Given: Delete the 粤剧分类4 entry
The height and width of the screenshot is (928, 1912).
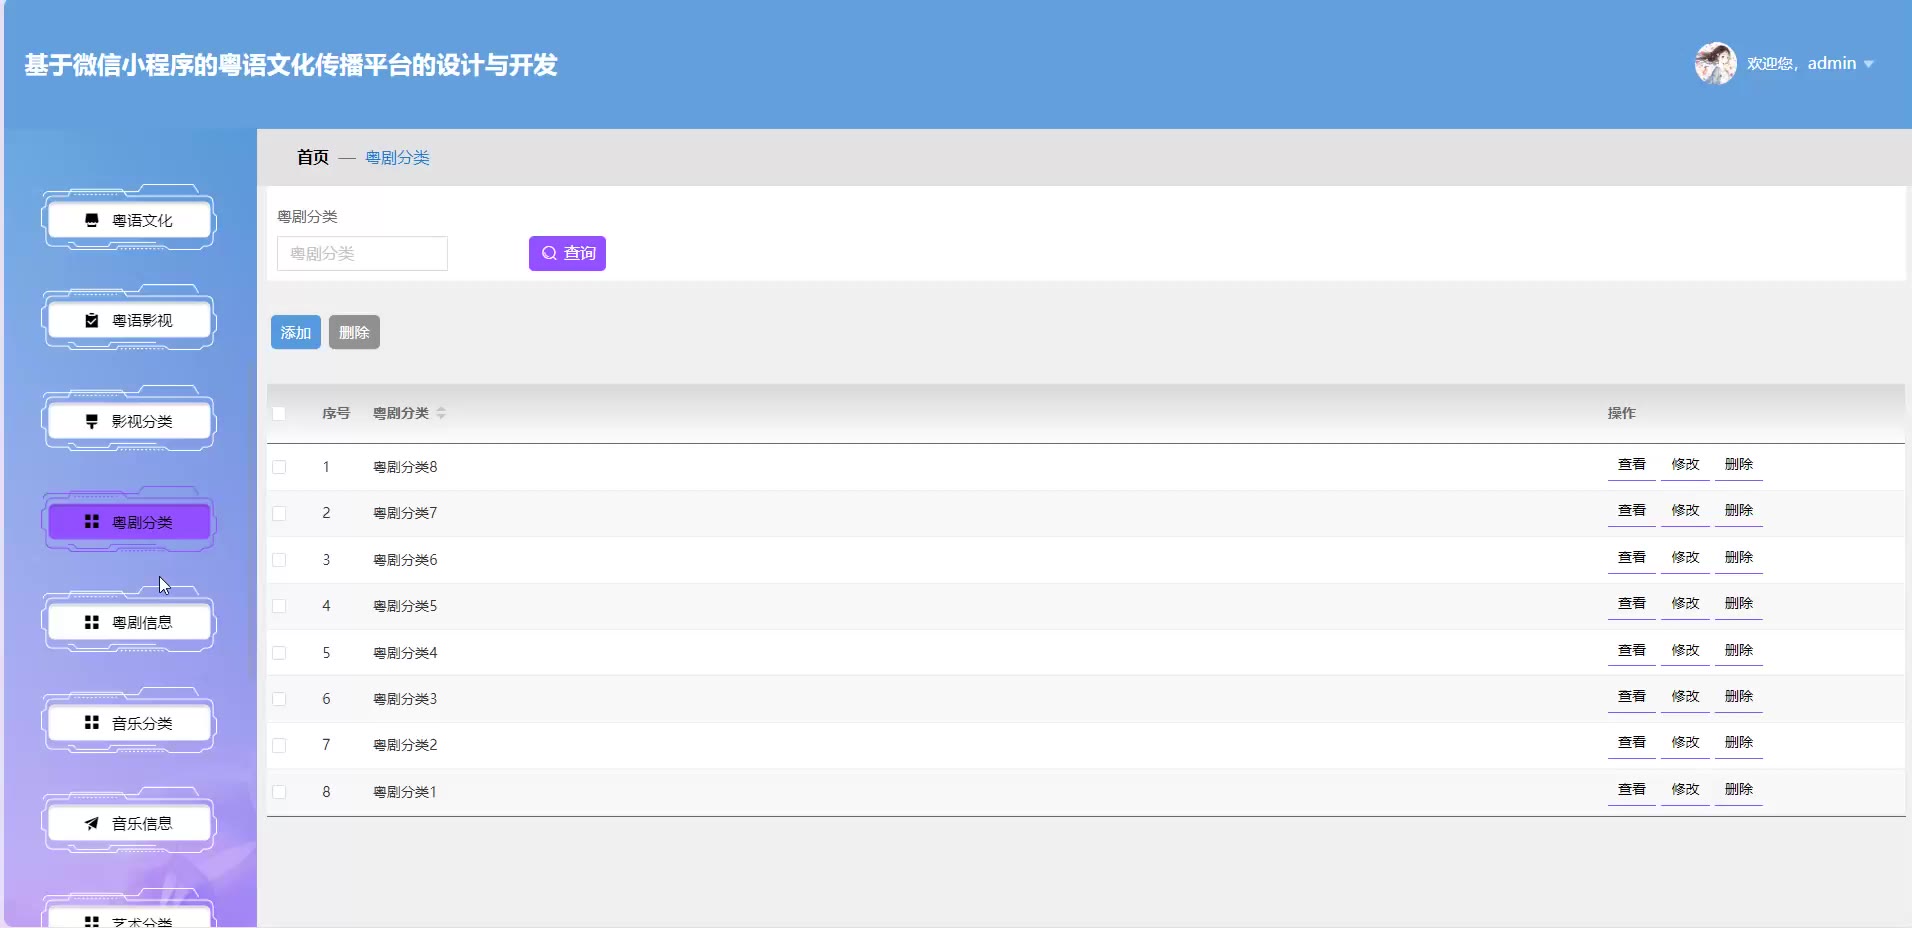Looking at the screenshot, I should click(x=1738, y=651).
